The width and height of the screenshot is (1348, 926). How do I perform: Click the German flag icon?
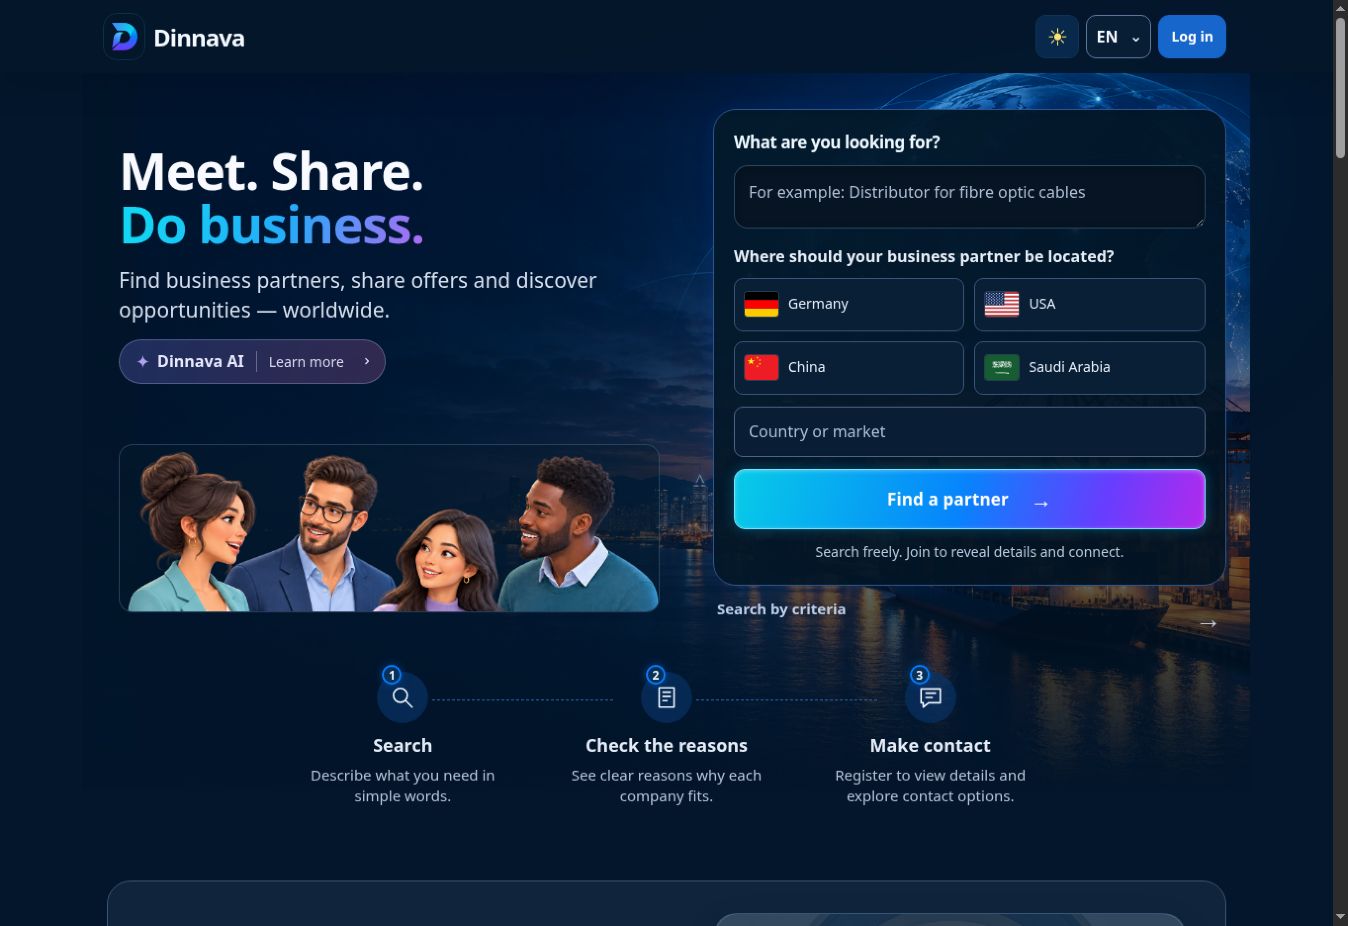tap(761, 304)
